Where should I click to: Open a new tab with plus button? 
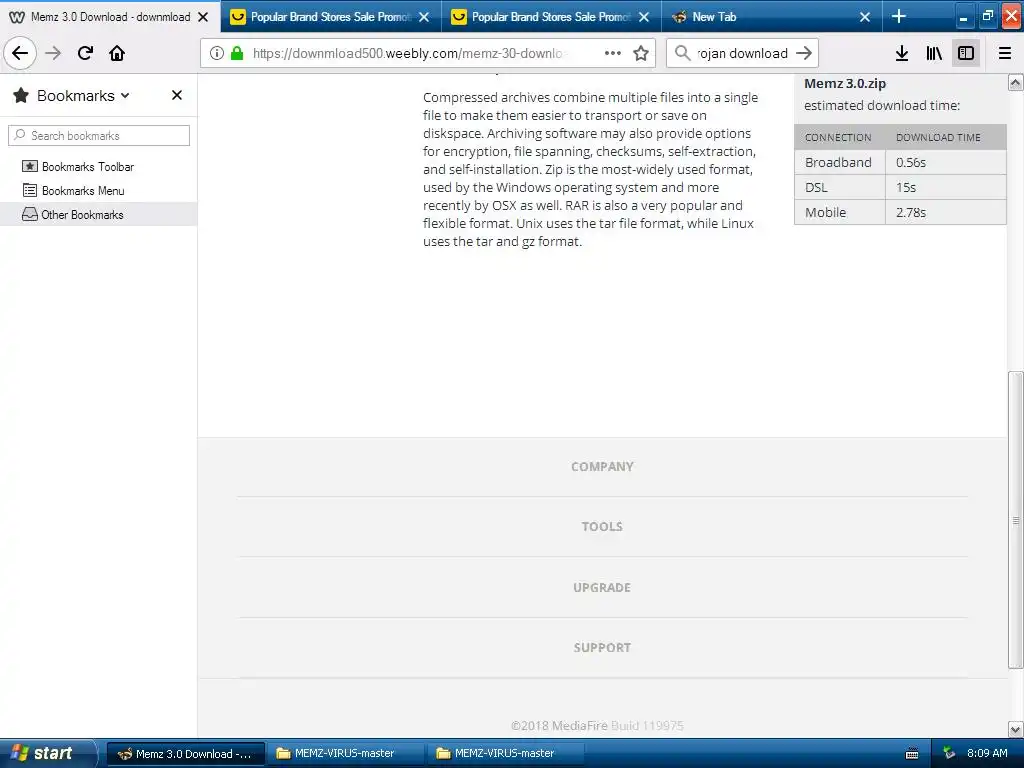pos(899,16)
